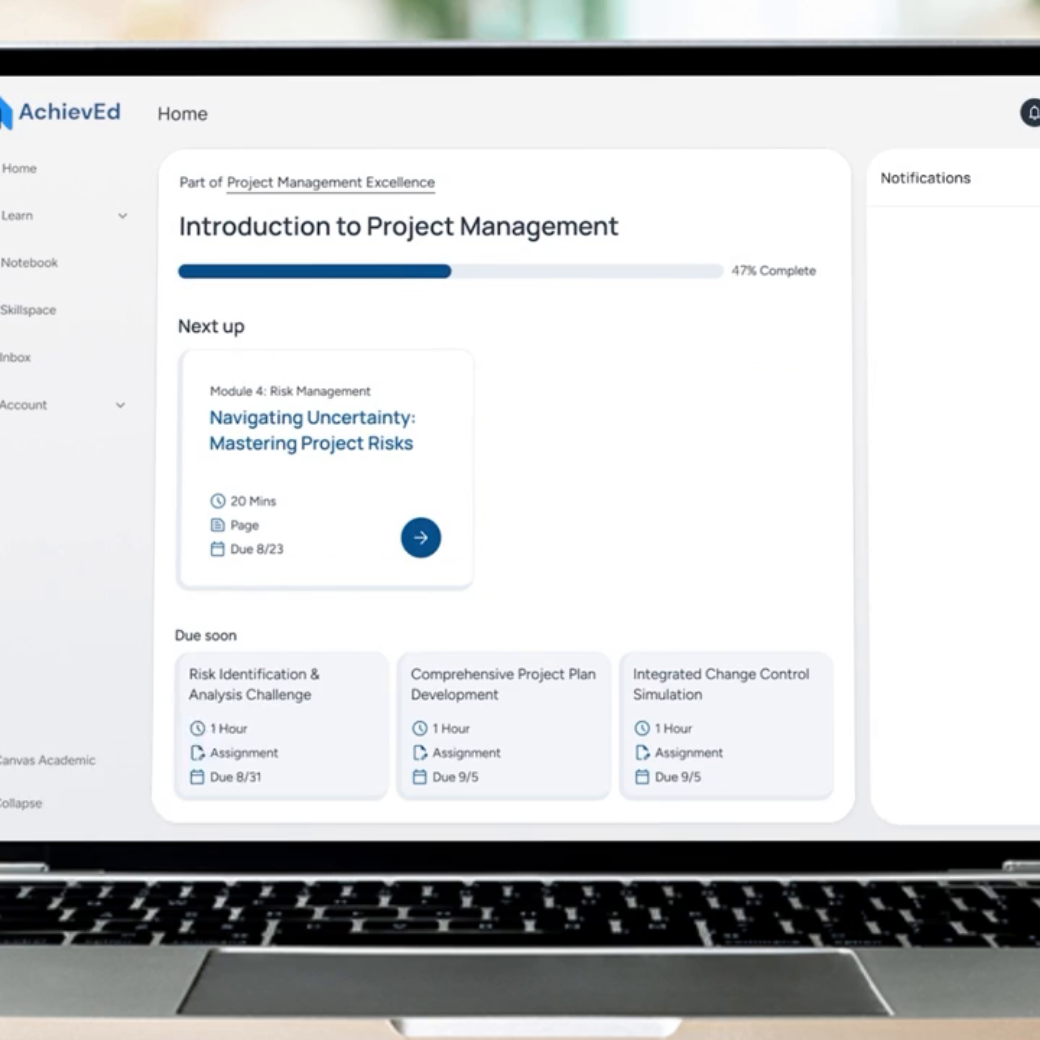Go to Notebook in the sidebar
The width and height of the screenshot is (1040, 1040).
pos(29,263)
